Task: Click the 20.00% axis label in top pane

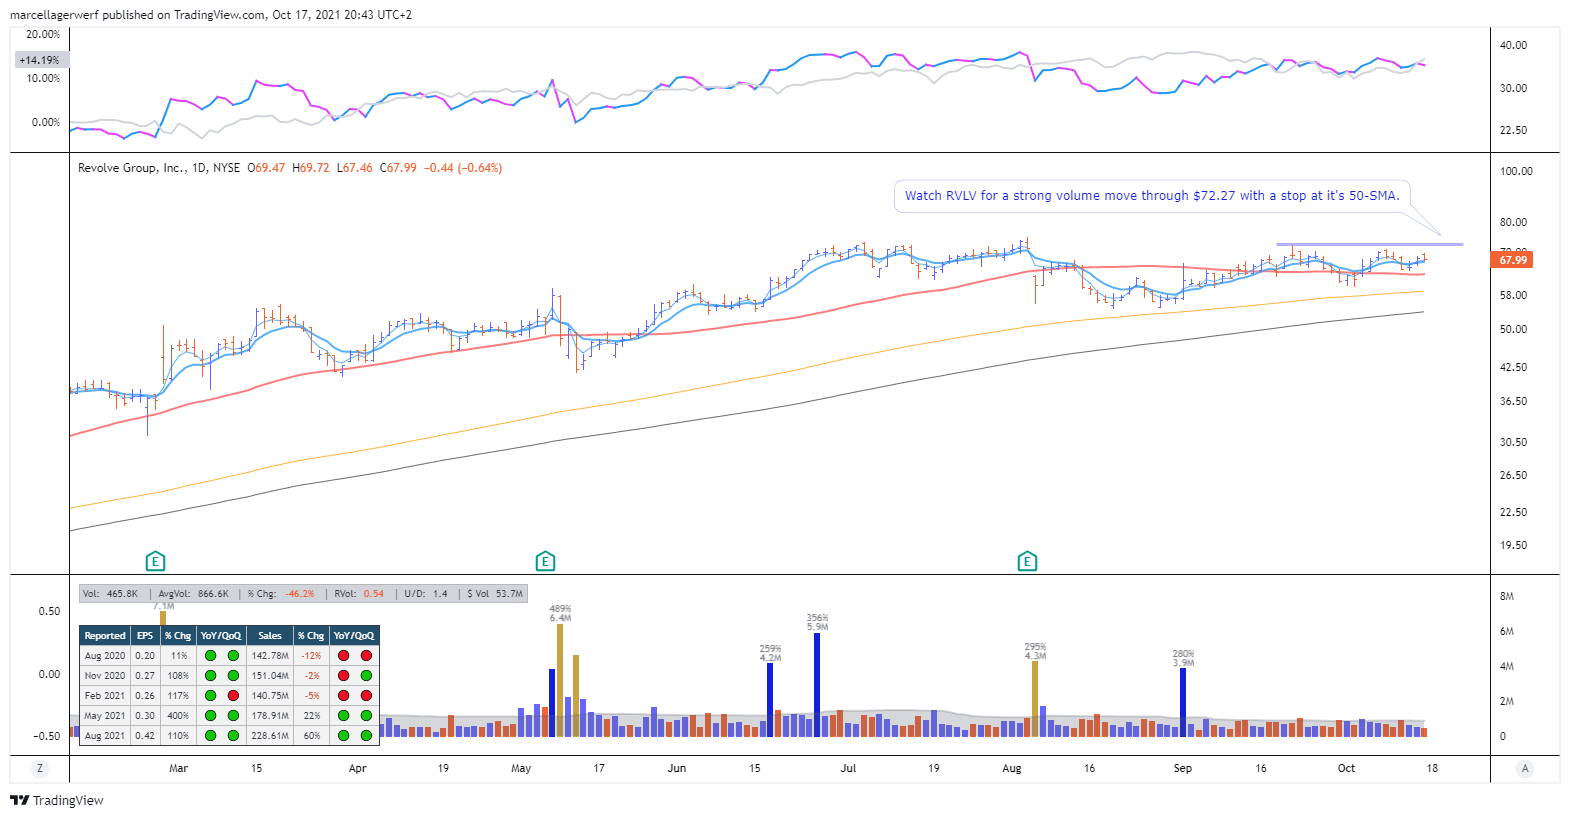Action: click(x=43, y=34)
